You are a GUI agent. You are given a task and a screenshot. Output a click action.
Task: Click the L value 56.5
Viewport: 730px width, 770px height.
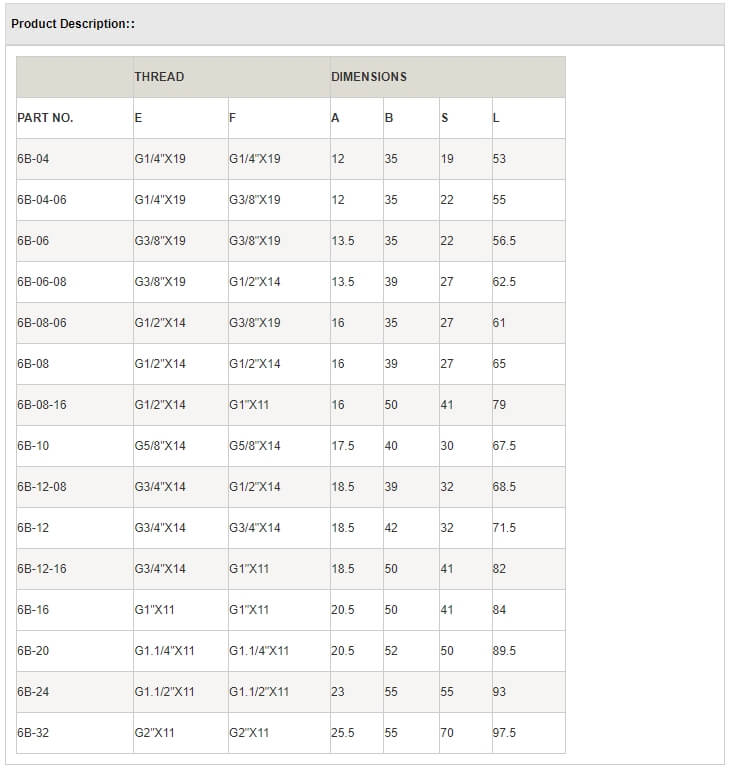[x=504, y=241]
